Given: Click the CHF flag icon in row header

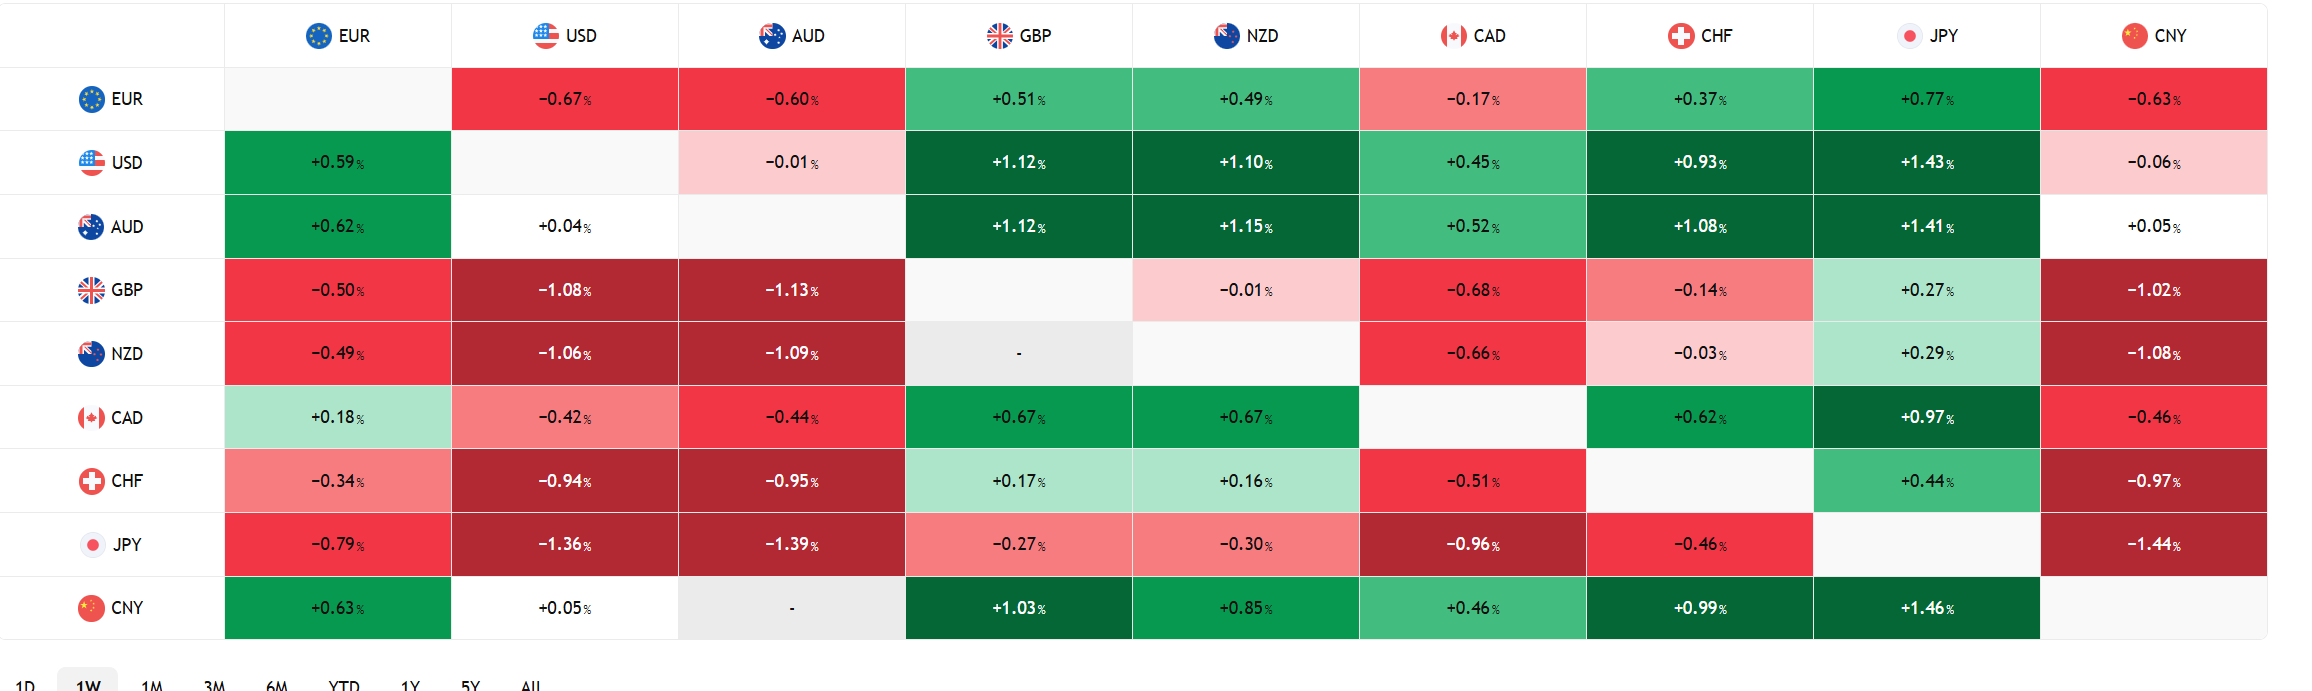Looking at the screenshot, I should tap(92, 481).
